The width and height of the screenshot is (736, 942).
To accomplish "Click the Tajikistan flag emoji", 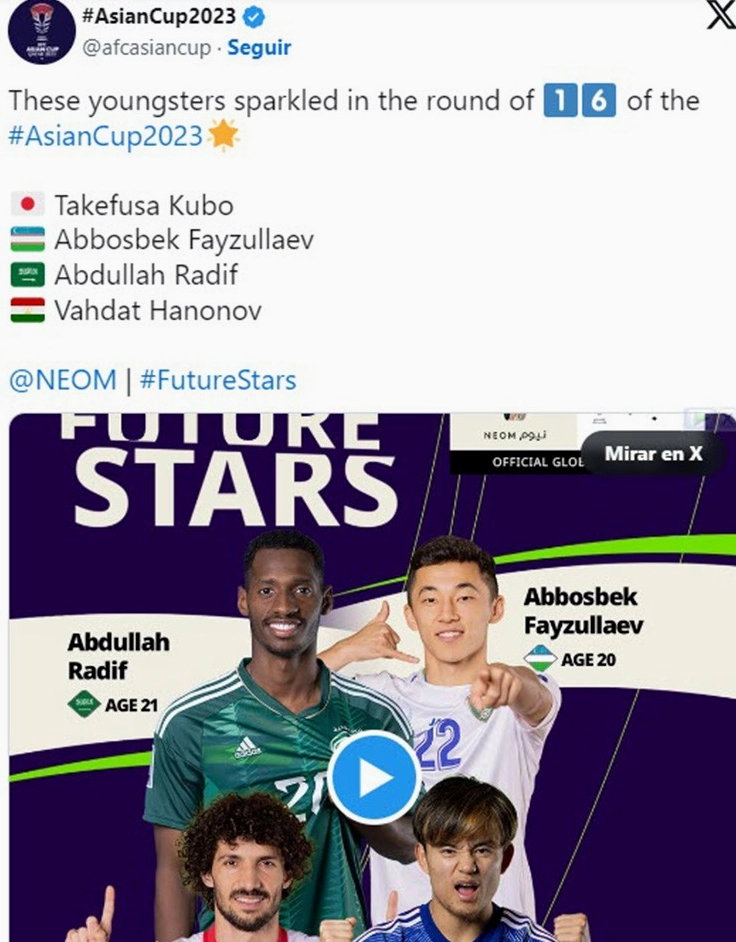I will click(28, 310).
